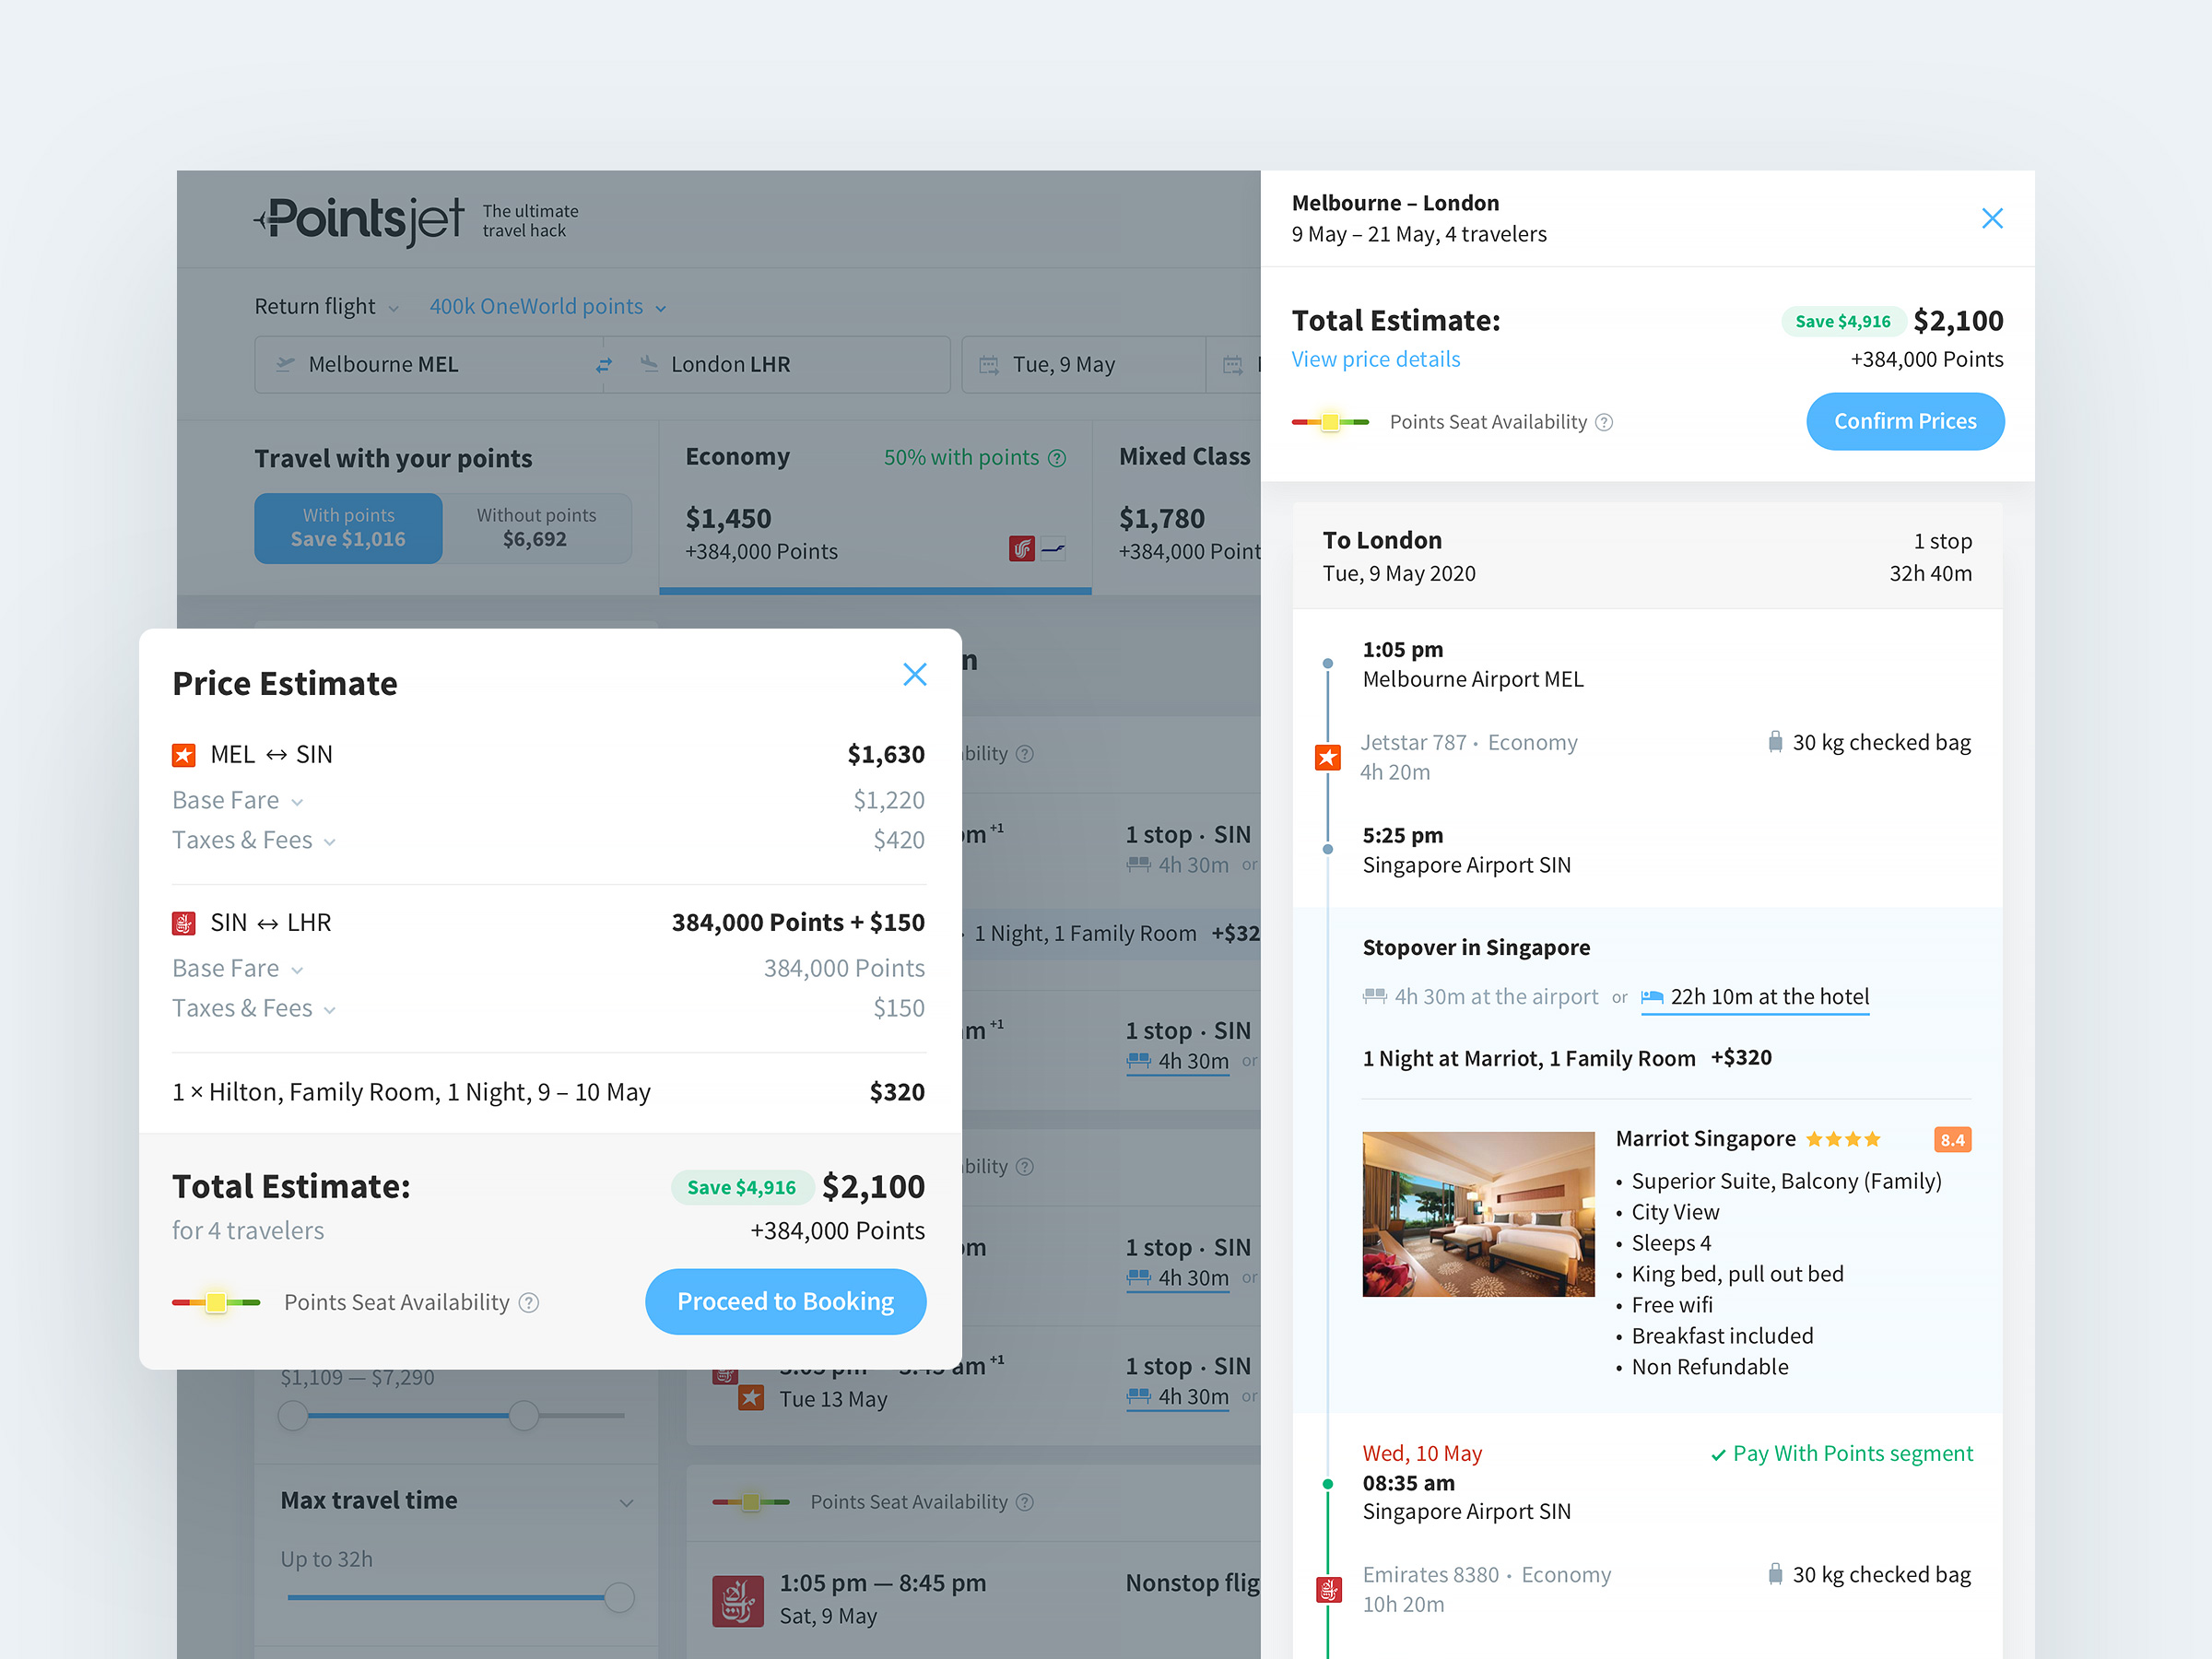Click Confirm Prices button
This screenshot has height=1659, width=2212.
point(1905,421)
